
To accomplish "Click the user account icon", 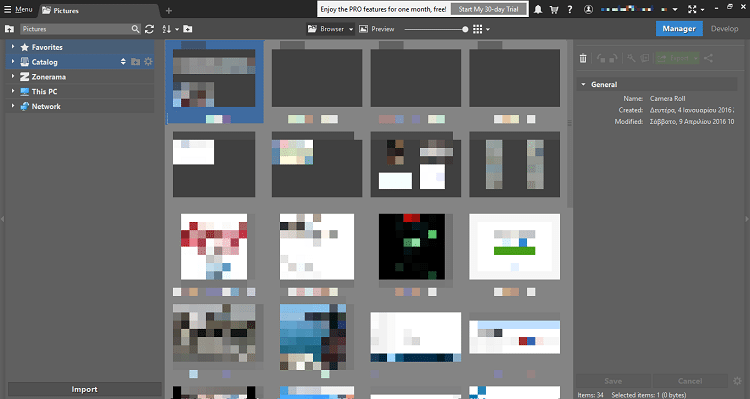I will [x=589, y=10].
